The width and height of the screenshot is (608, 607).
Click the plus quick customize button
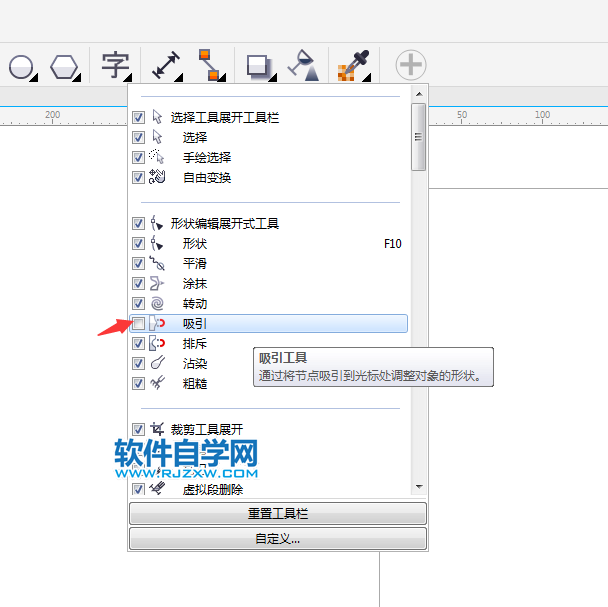tap(410, 66)
